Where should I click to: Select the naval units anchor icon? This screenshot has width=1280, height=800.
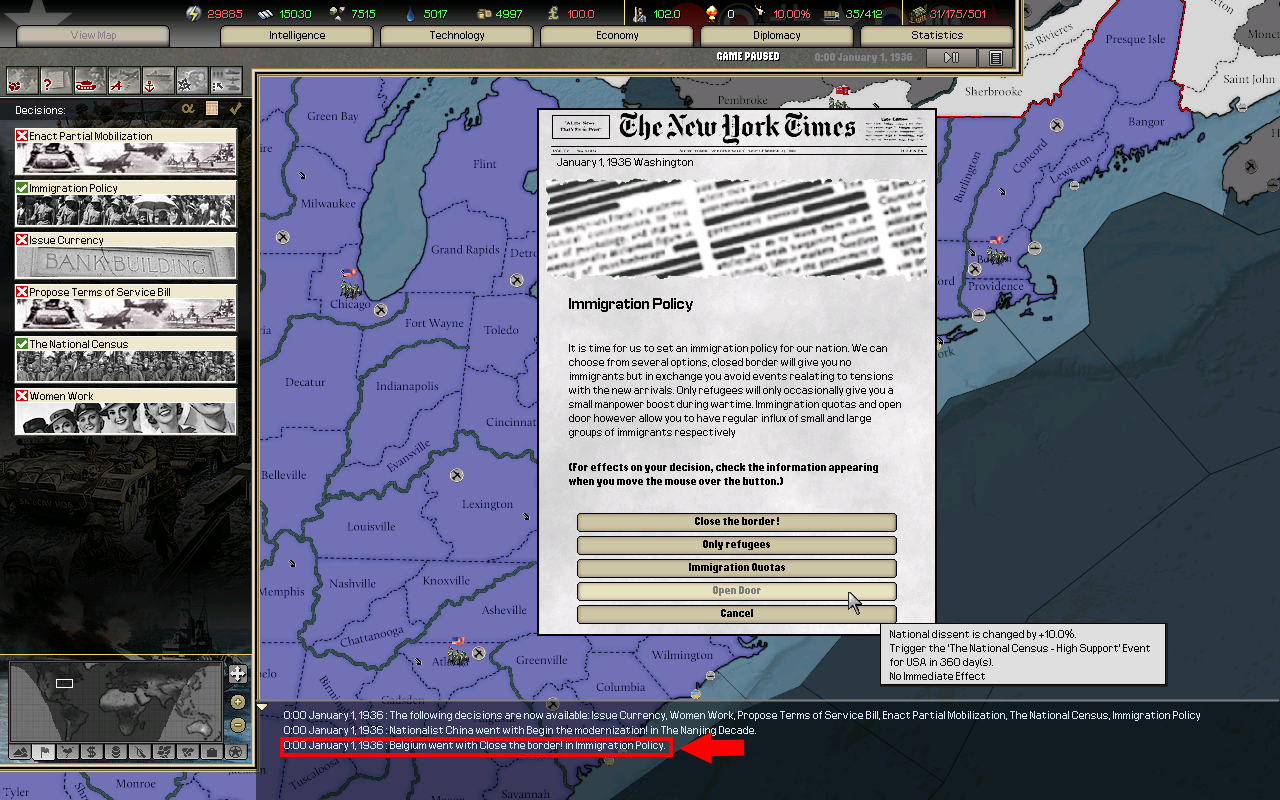pyautogui.click(x=158, y=80)
